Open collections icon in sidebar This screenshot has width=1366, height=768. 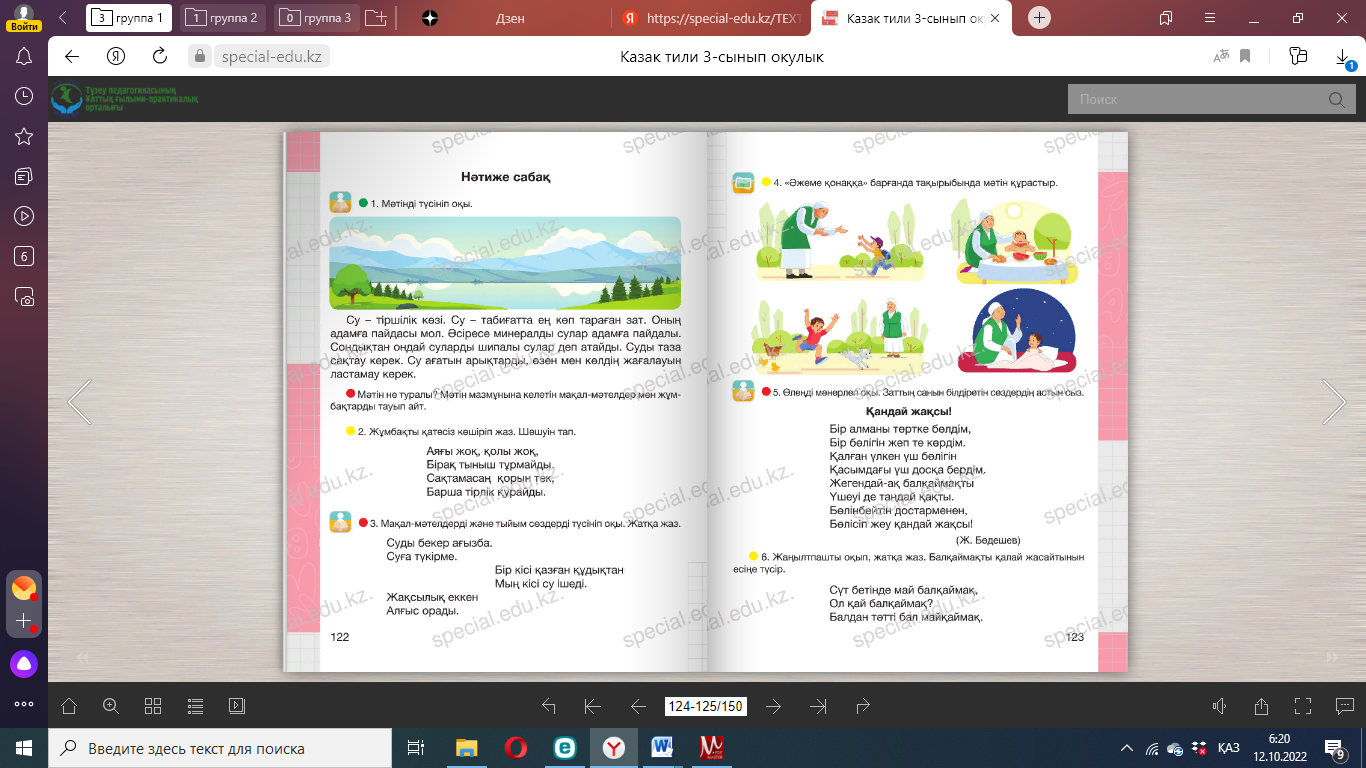(24, 176)
